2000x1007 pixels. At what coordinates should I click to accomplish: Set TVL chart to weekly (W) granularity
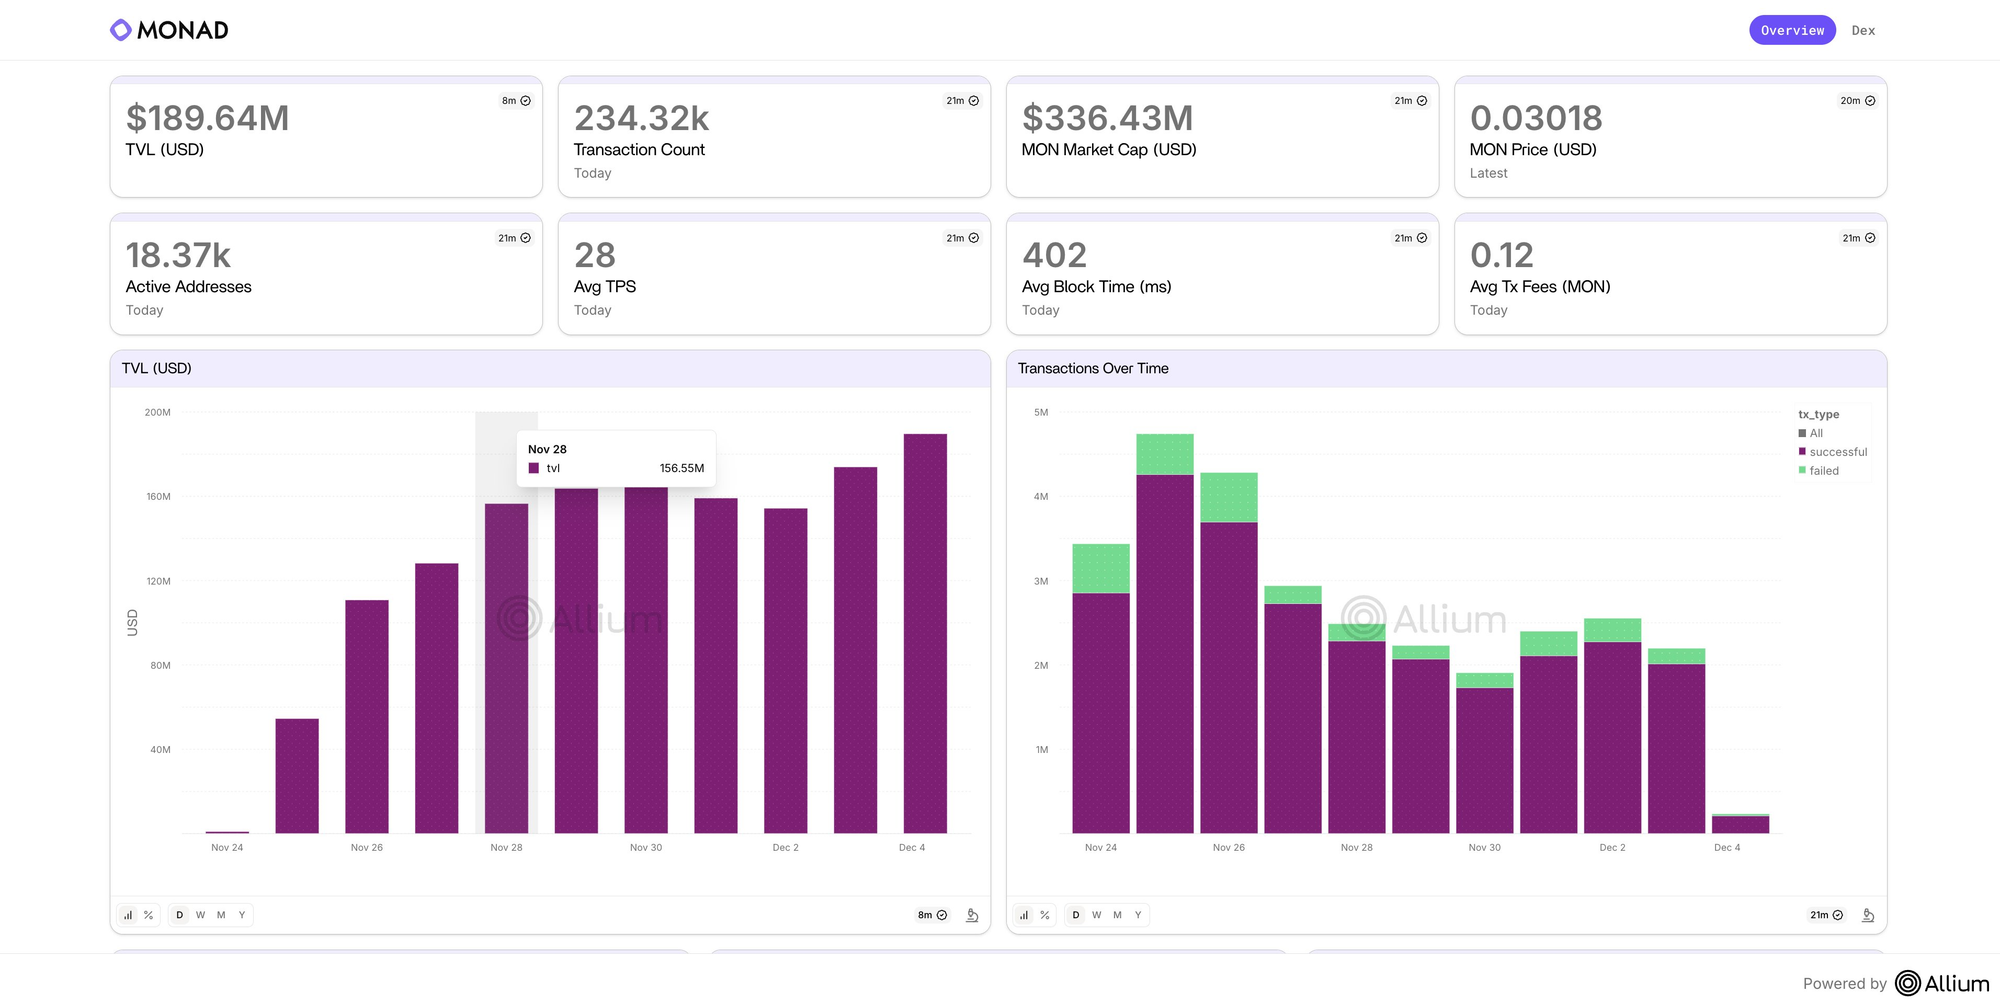[201, 915]
